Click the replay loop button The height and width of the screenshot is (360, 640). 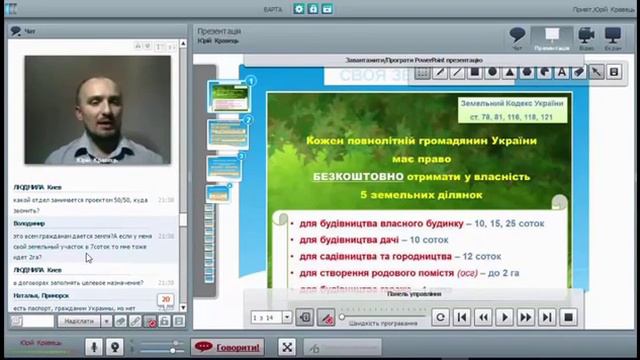click(x=440, y=317)
